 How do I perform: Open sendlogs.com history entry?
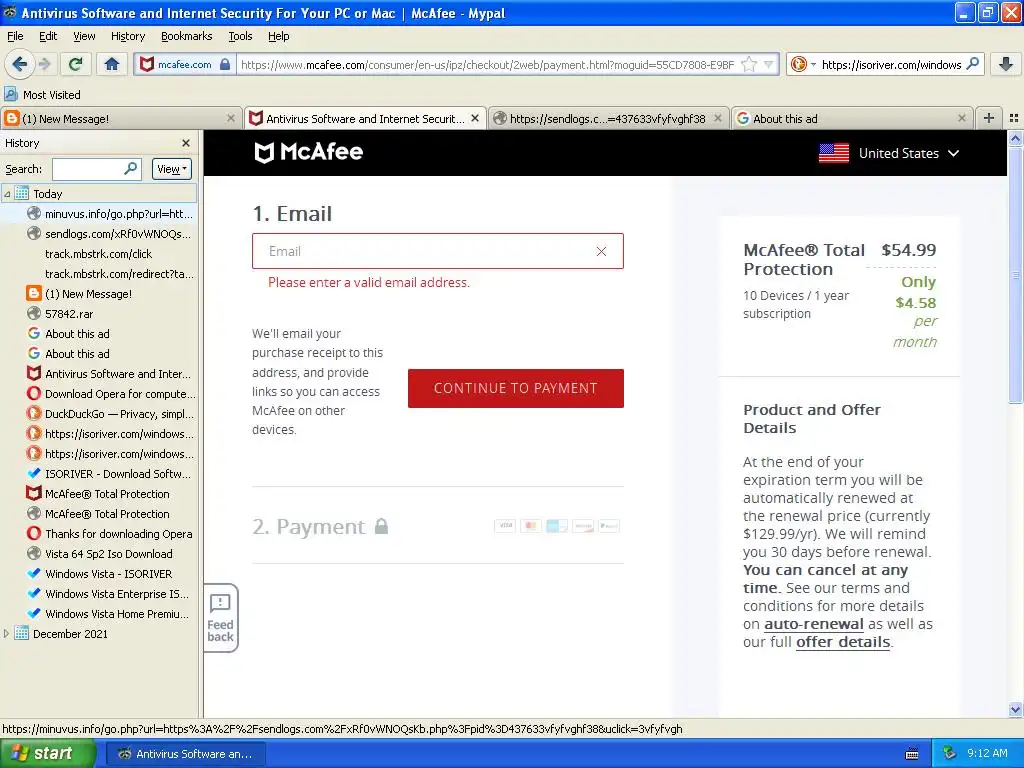tap(110, 234)
